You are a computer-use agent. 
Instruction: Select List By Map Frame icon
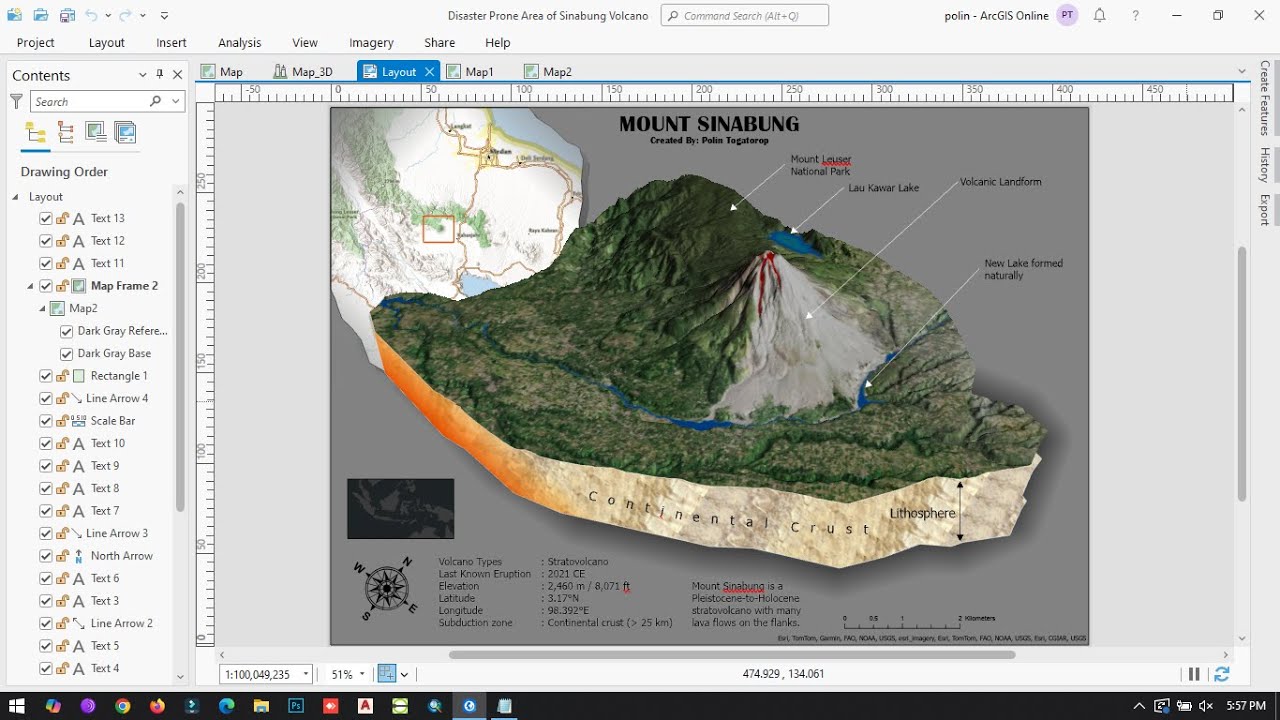[96, 132]
